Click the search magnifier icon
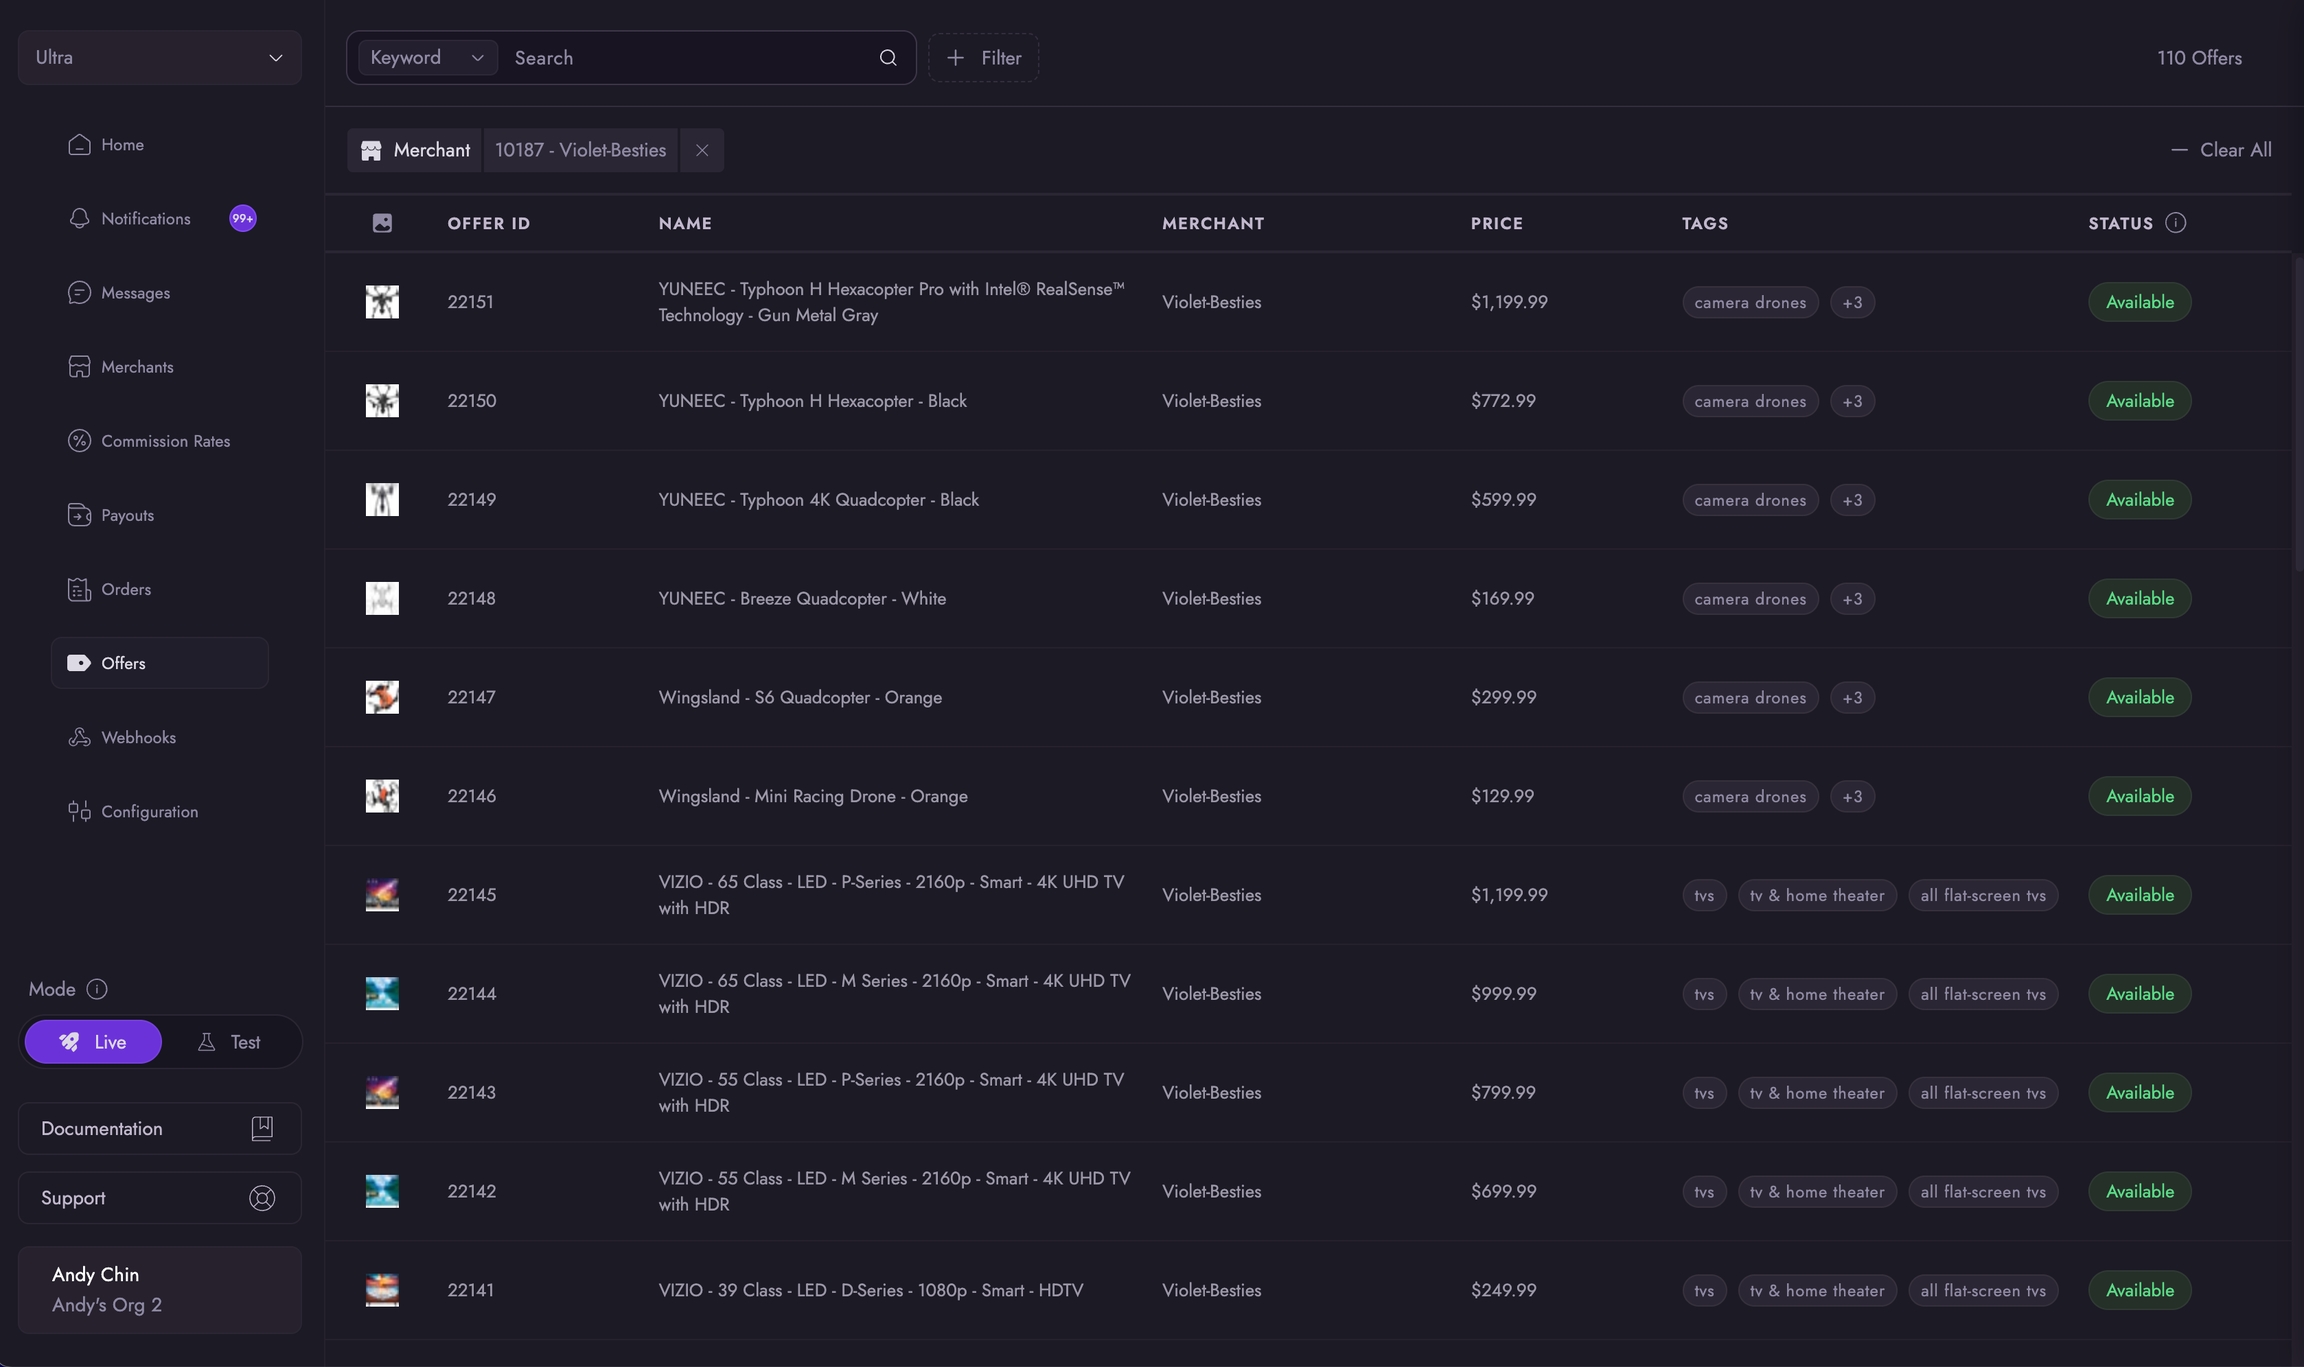Viewport: 2304px width, 1367px height. pyautogui.click(x=887, y=58)
